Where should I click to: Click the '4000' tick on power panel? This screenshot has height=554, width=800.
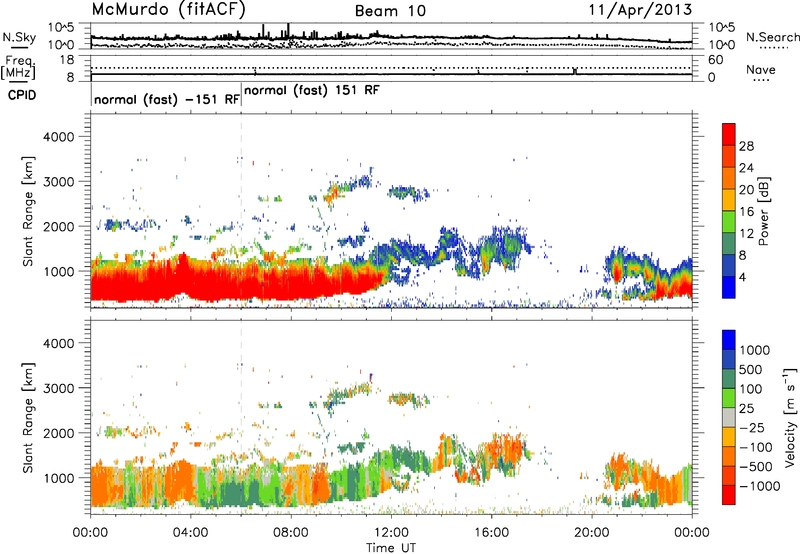[58, 137]
